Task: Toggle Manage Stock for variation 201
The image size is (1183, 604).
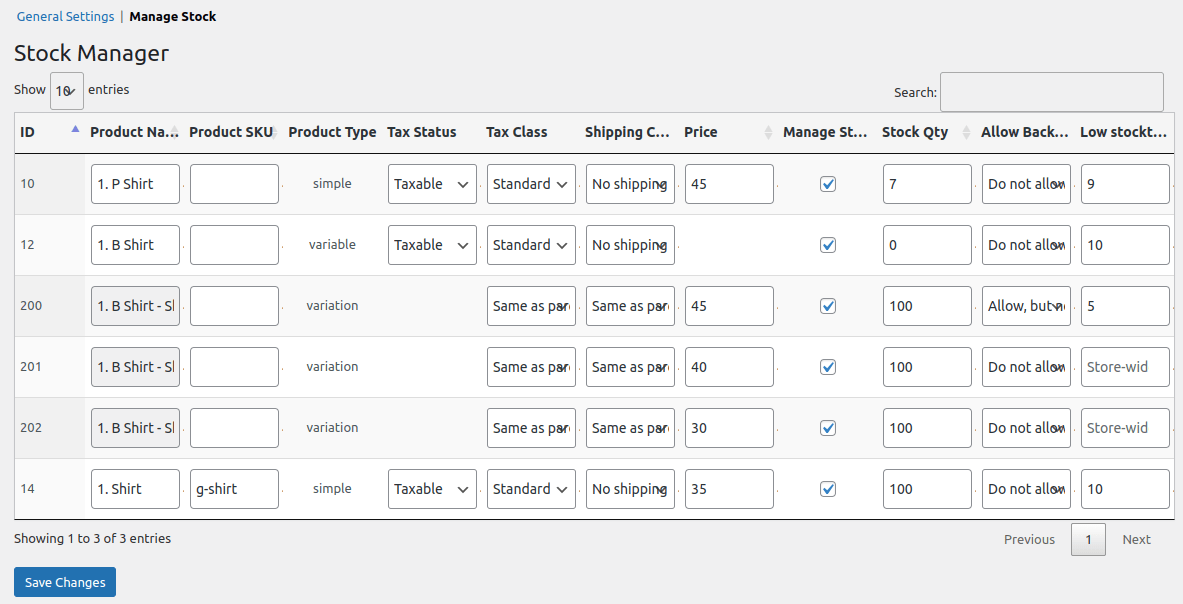Action: click(828, 367)
